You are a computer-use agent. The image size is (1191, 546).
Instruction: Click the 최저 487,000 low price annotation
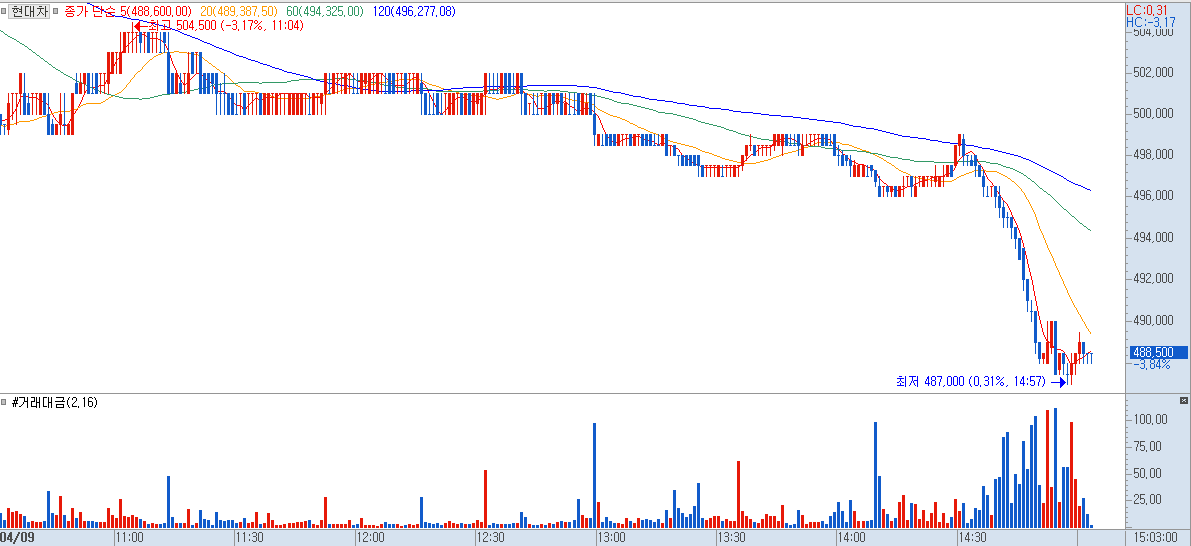(970, 380)
